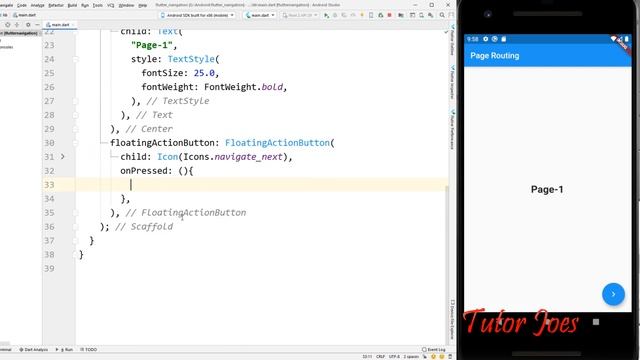Screen dimensions: 640x360
Task: Open the VCS menu
Action: pyautogui.click(x=111, y=5)
